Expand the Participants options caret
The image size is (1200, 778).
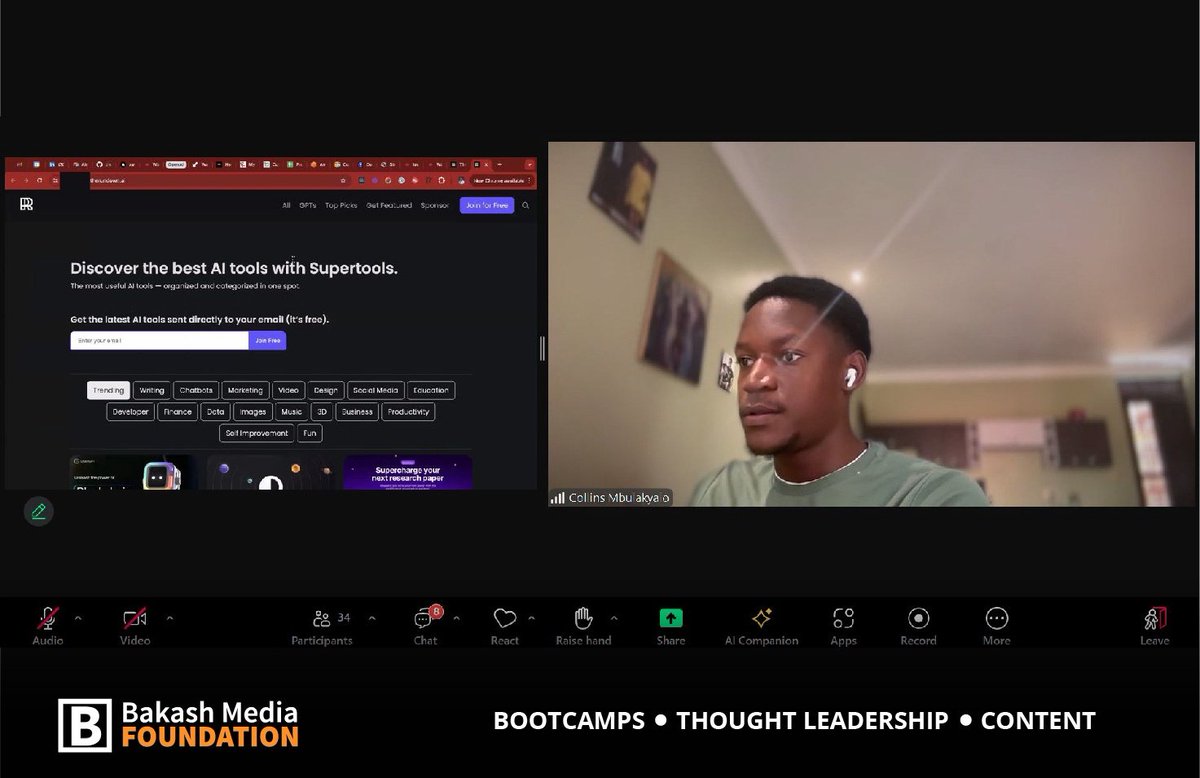coord(372,618)
